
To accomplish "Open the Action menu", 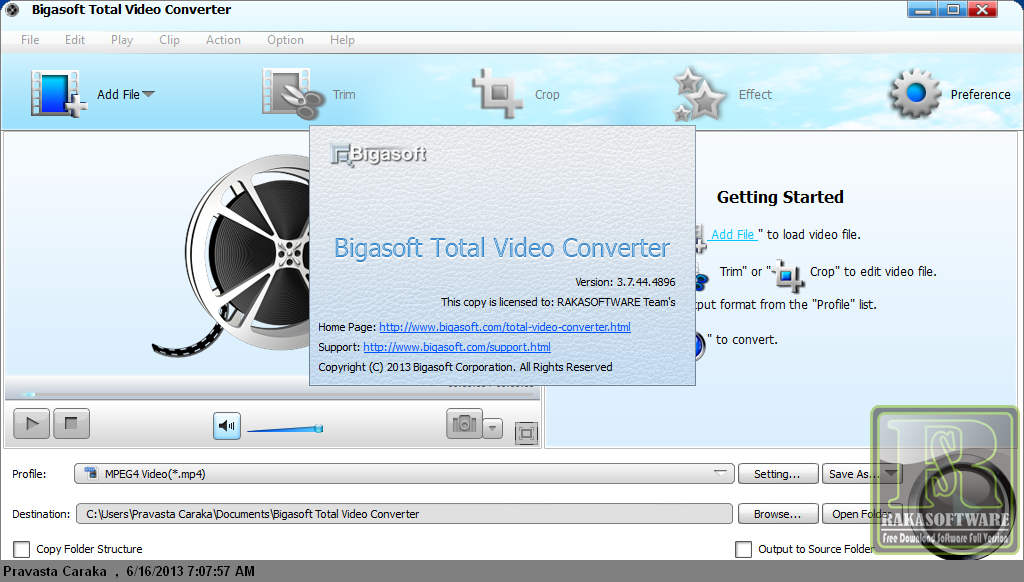I will tap(223, 40).
